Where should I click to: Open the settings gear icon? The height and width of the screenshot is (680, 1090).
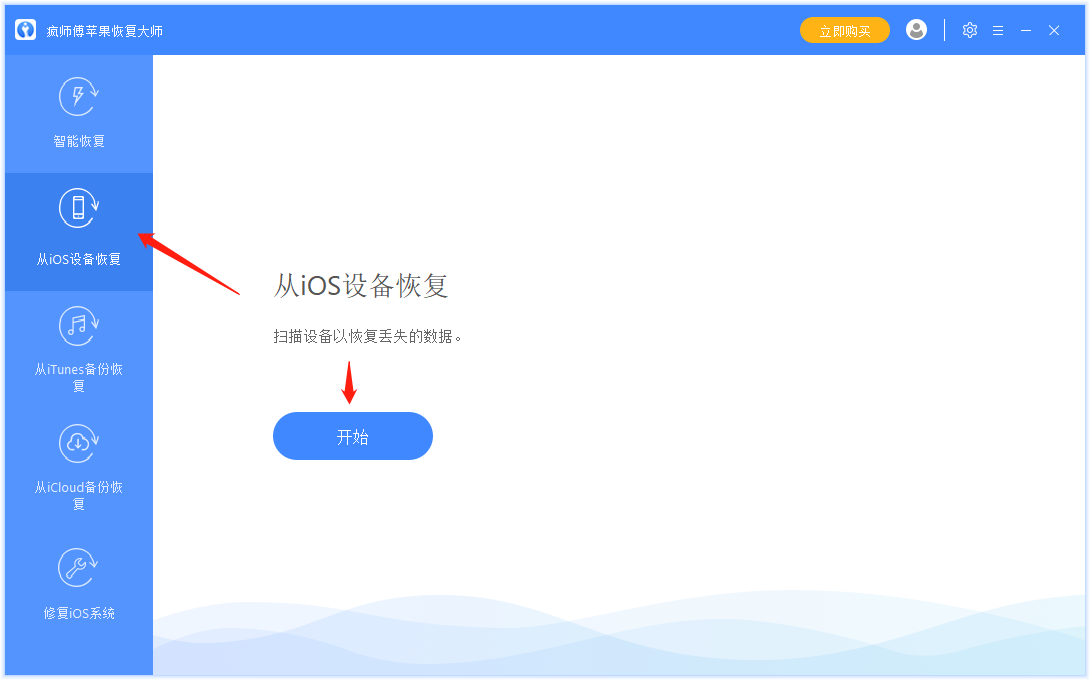click(x=969, y=30)
